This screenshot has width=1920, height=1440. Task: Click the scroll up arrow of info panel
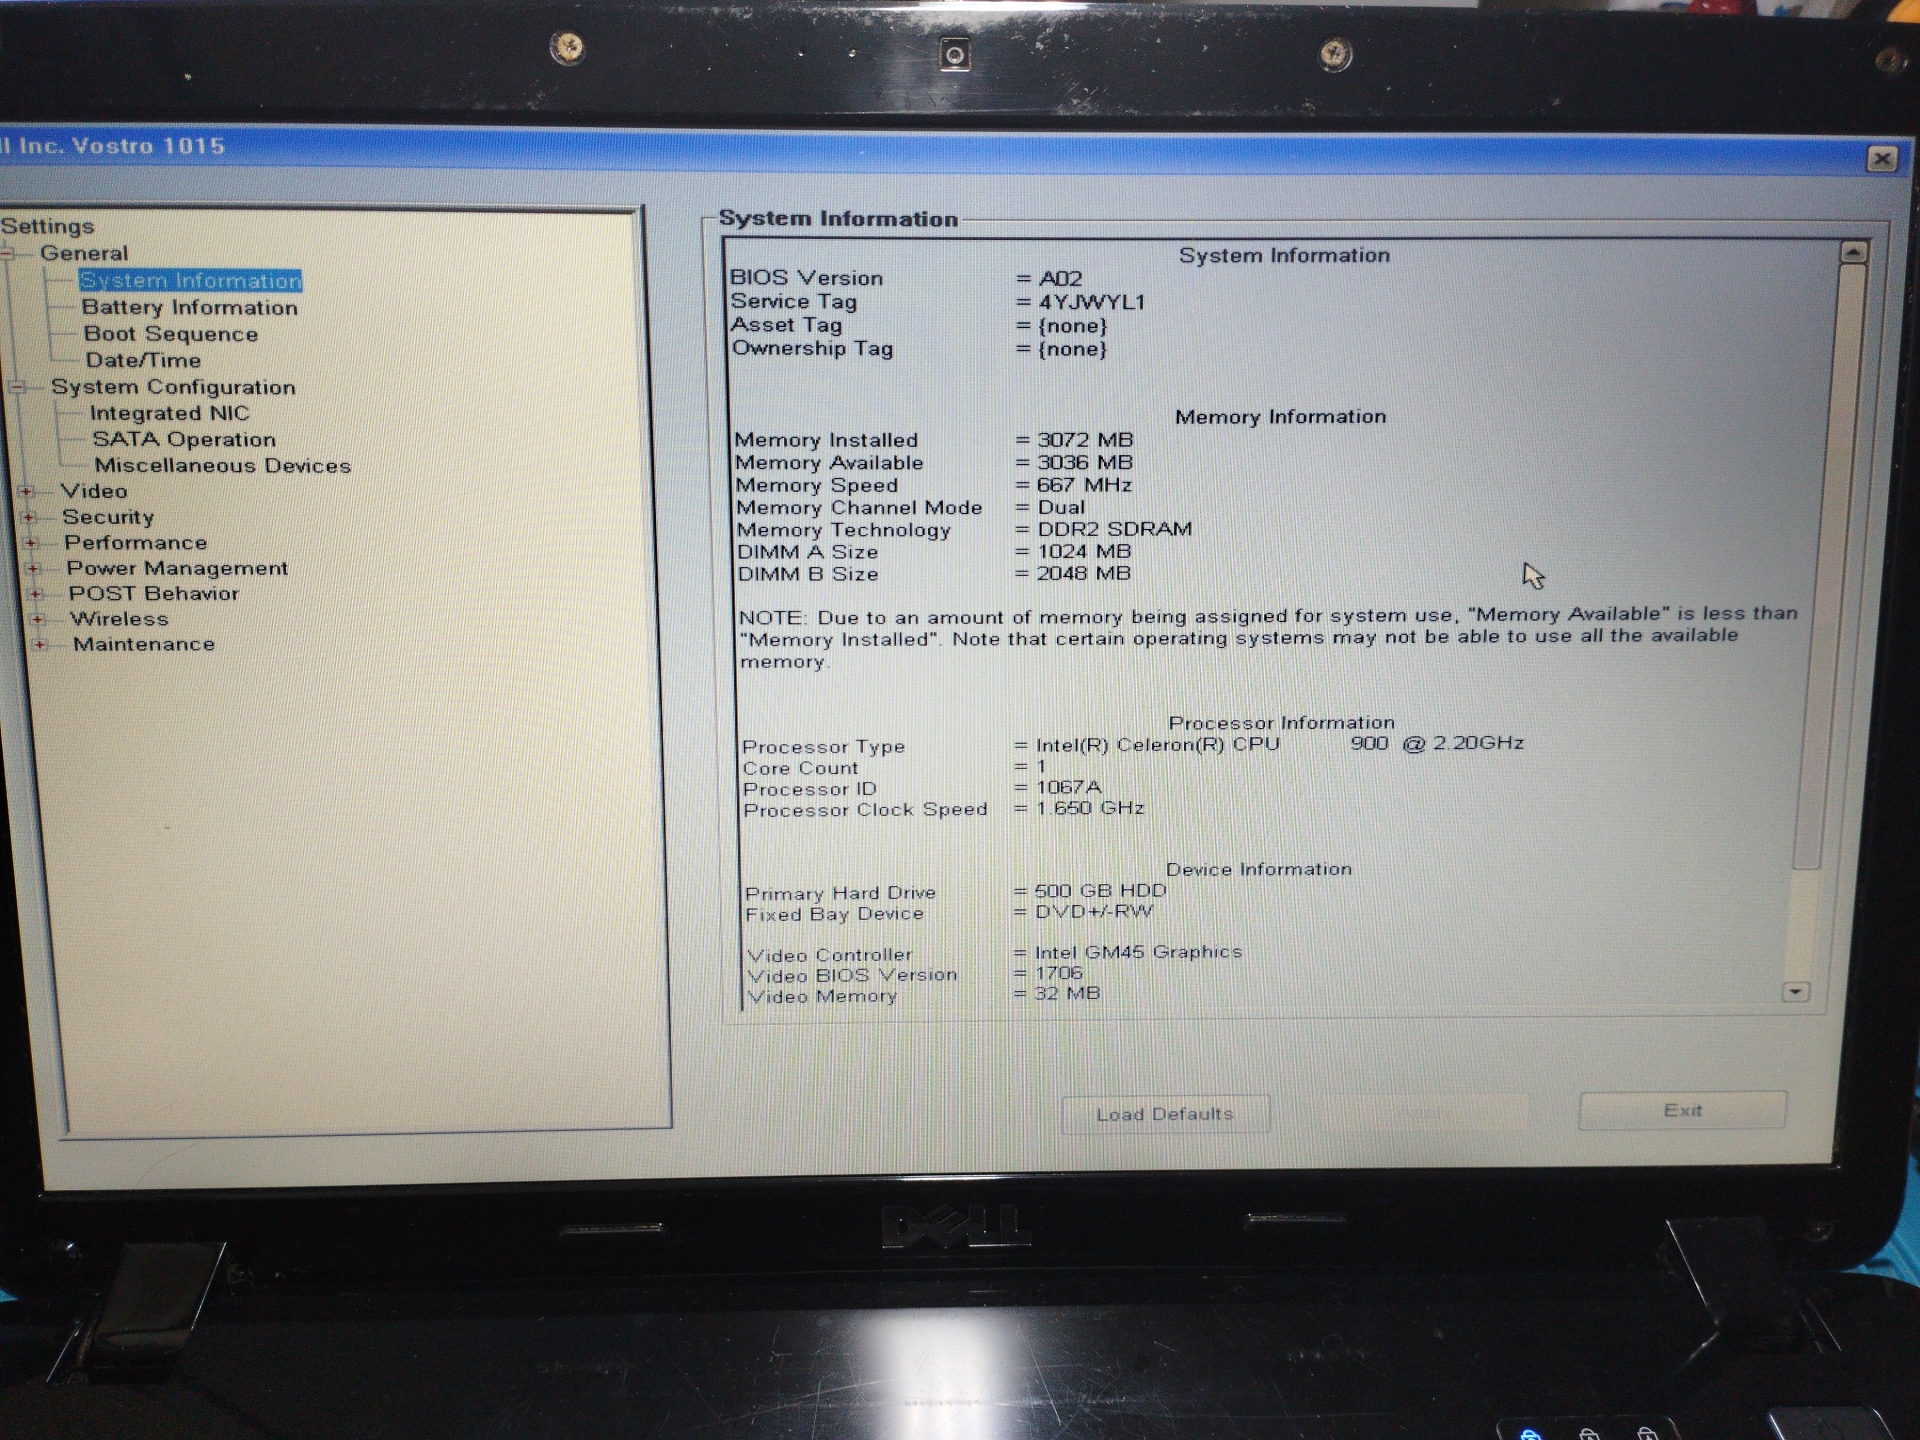click(x=1853, y=253)
